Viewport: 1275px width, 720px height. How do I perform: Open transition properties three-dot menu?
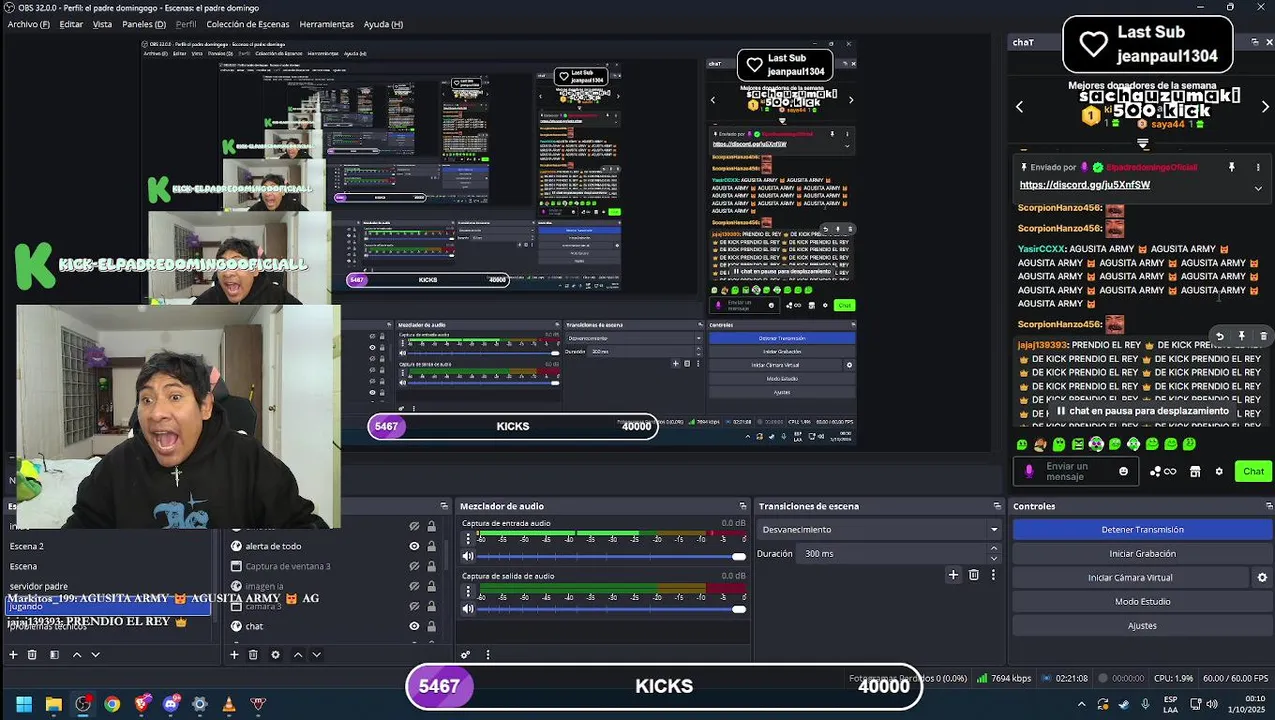coord(993,575)
